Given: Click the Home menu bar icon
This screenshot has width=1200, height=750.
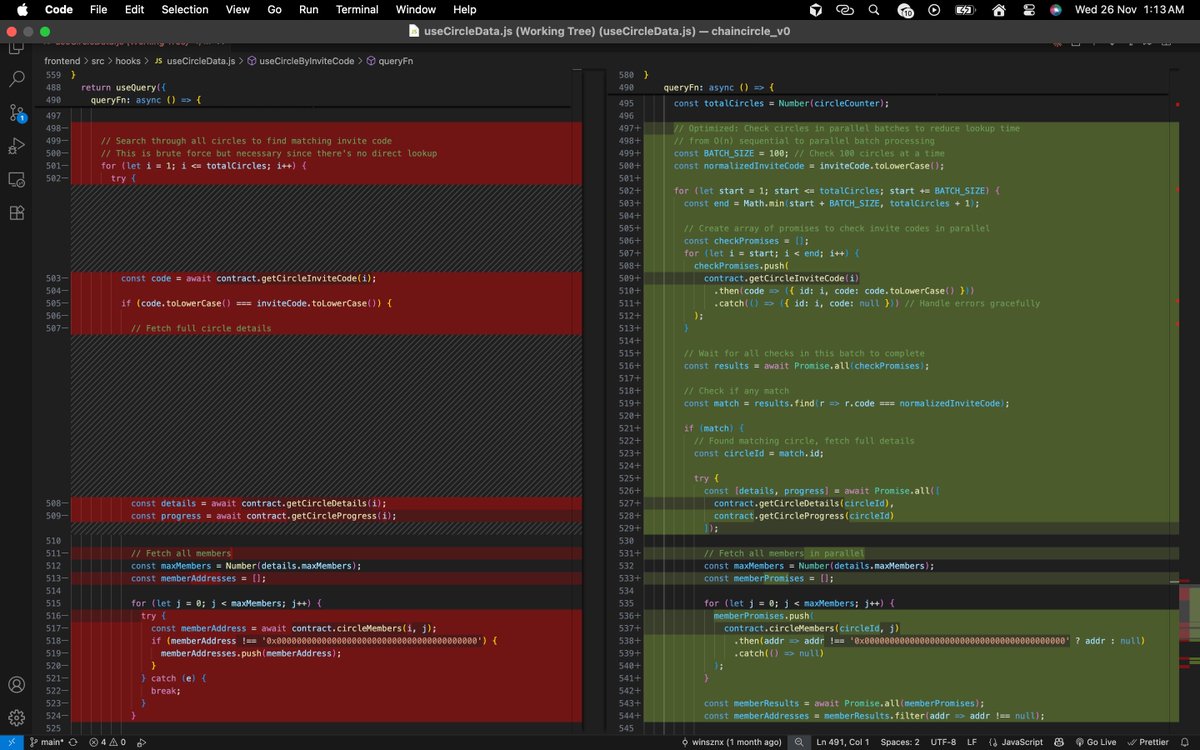Looking at the screenshot, I should pos(998,9).
